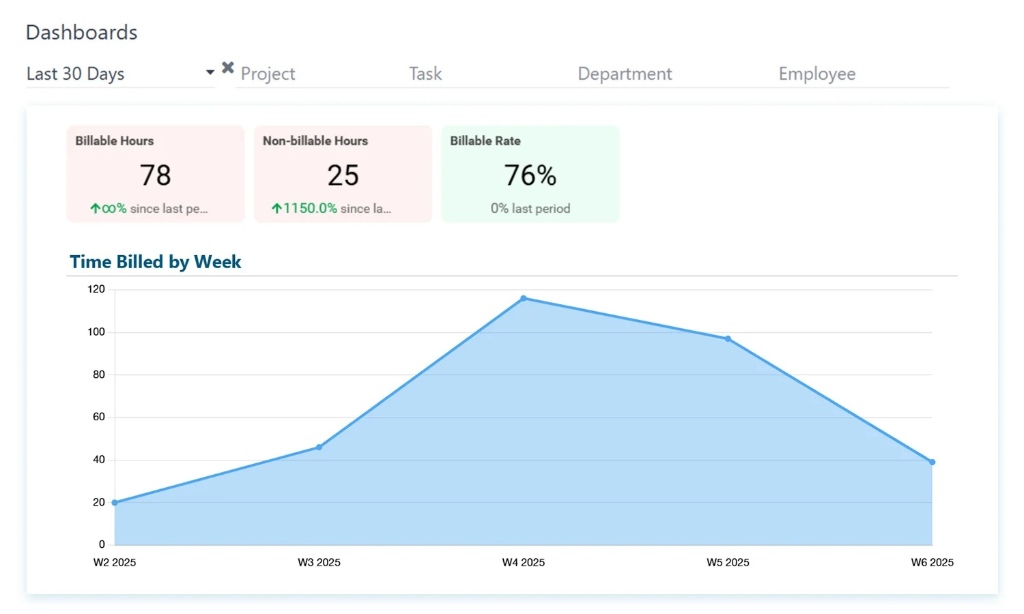The height and width of the screenshot is (614, 1024).
Task: Open the Last 30 Days period dropdown
Action: [120, 74]
